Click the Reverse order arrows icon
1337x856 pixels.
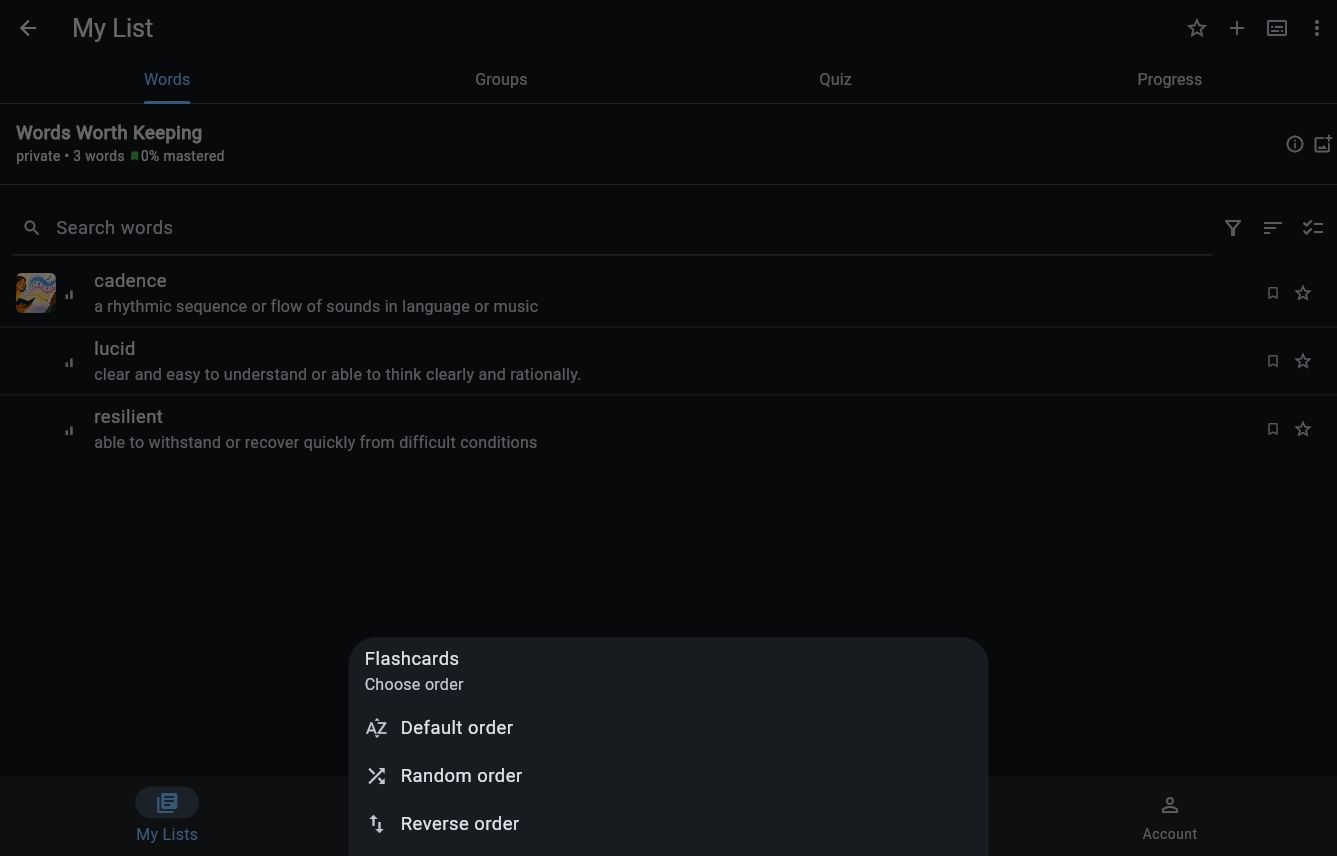click(376, 824)
